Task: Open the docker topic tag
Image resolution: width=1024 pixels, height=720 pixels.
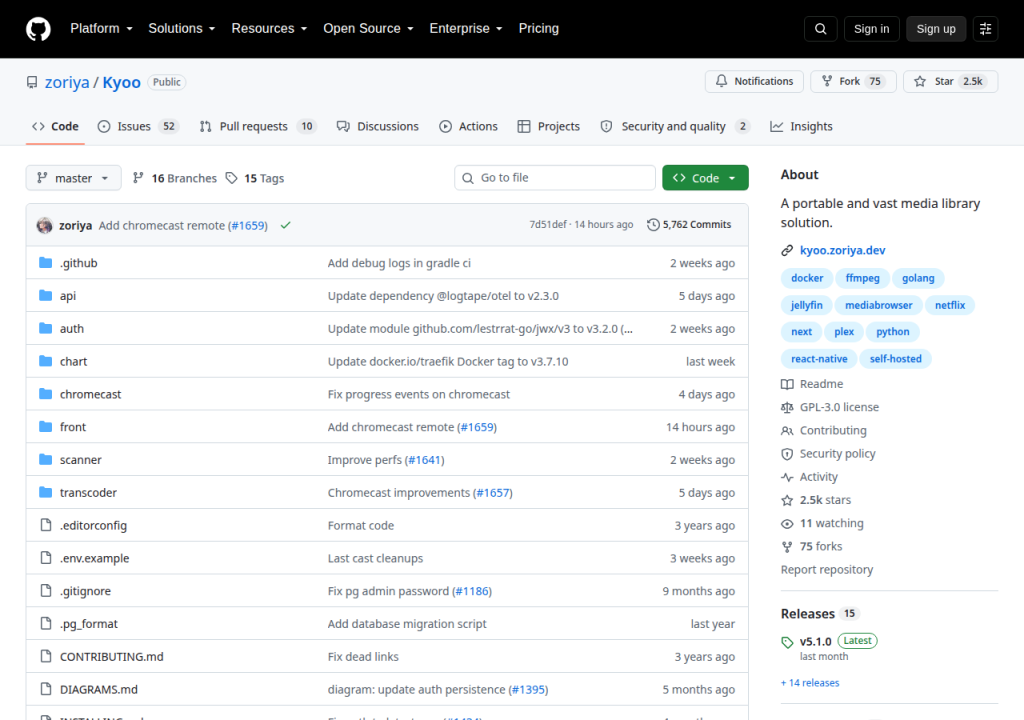Action: pyautogui.click(x=807, y=278)
